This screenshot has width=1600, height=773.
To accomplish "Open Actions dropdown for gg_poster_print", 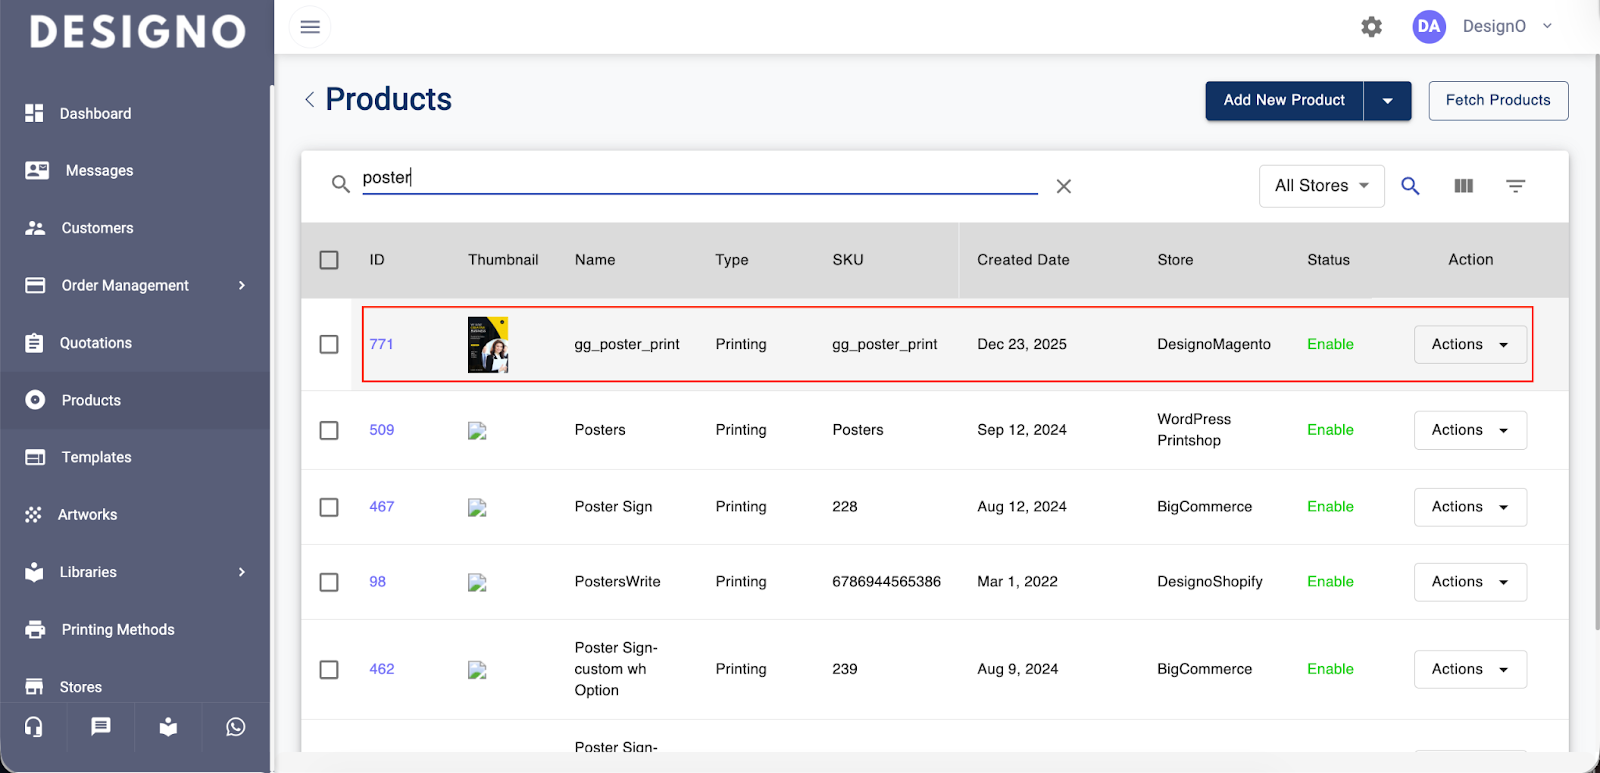I will [1469, 344].
